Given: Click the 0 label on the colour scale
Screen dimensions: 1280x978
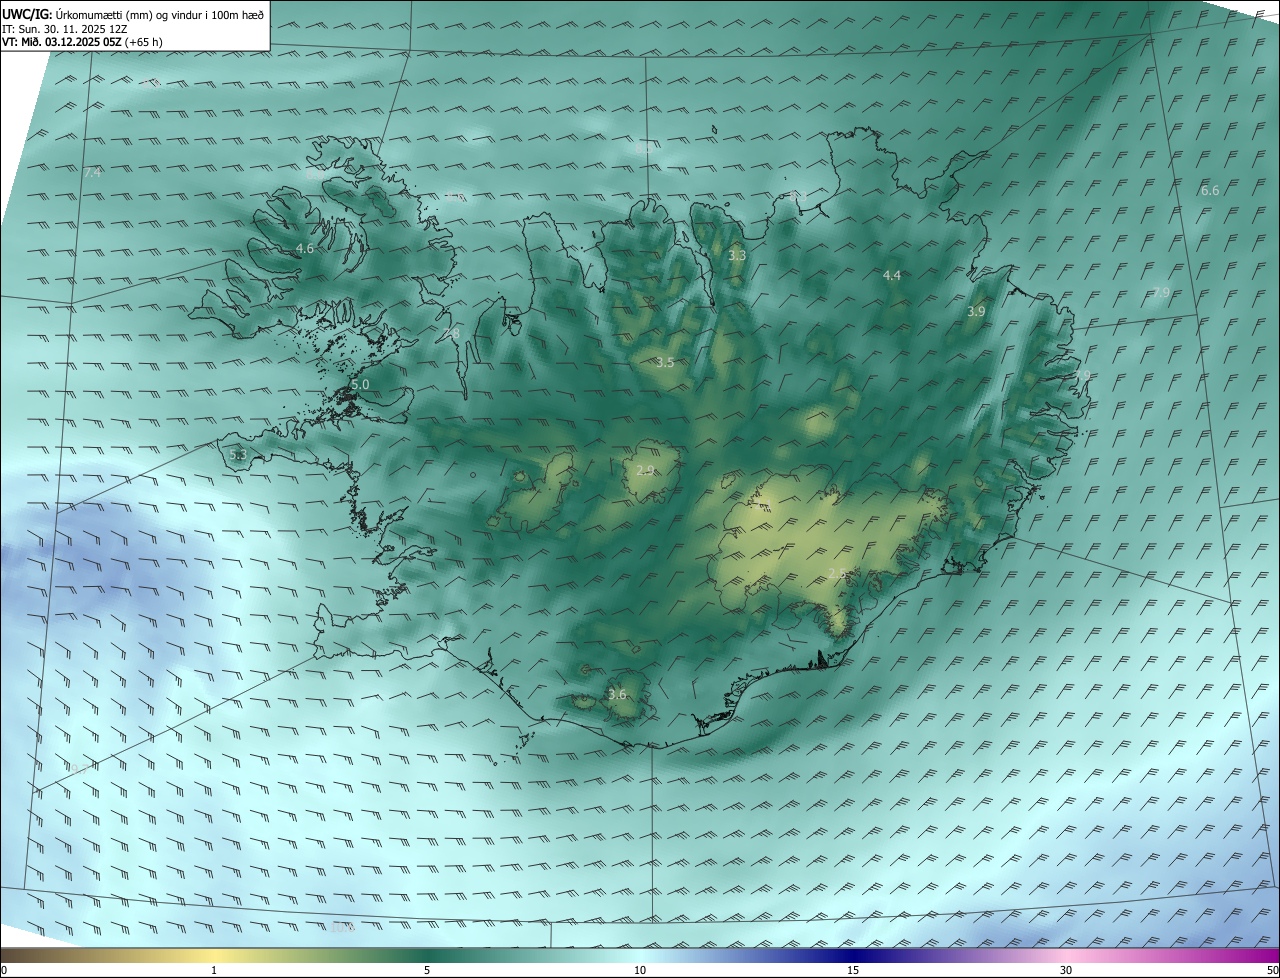Looking at the screenshot, I should point(4,970).
